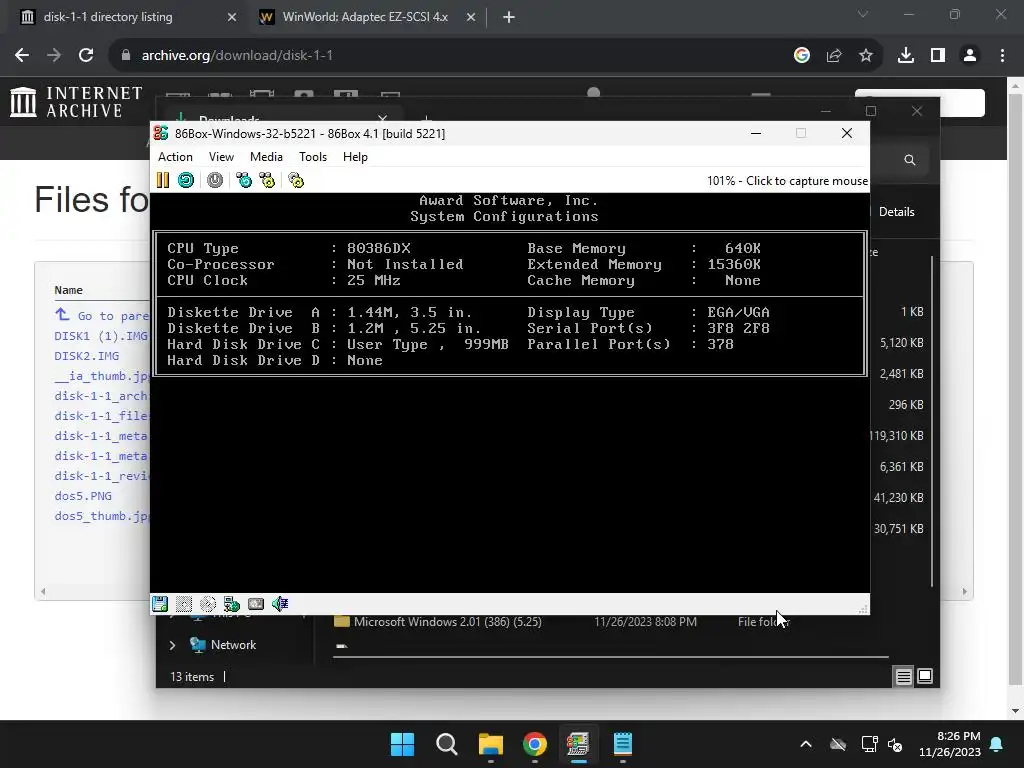
Task: Switch Explorer to large icons view
Action: [925, 676]
